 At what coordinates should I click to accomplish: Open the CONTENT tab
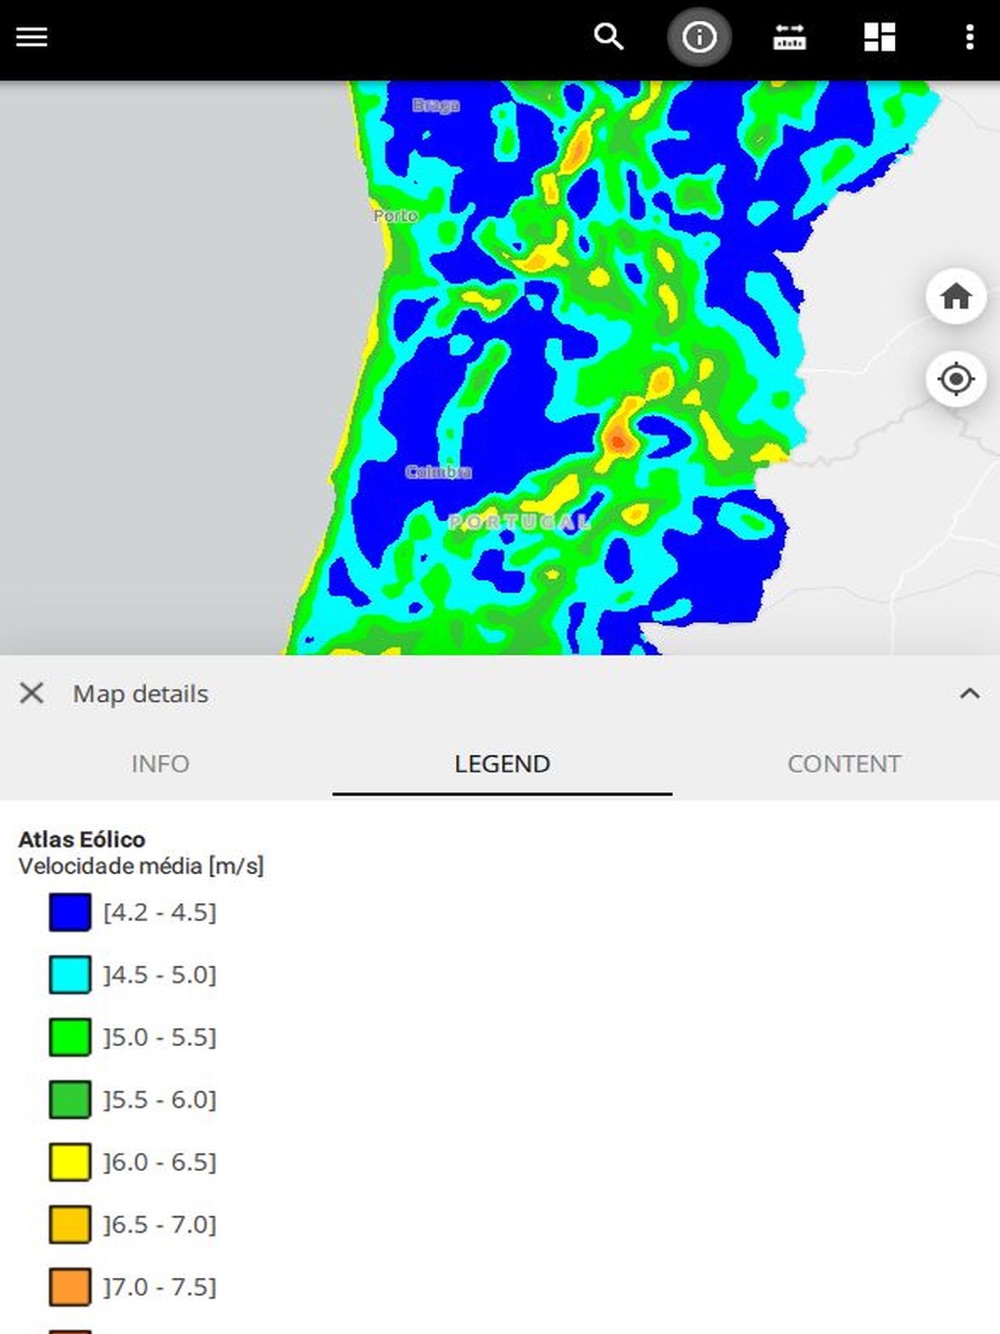point(844,764)
